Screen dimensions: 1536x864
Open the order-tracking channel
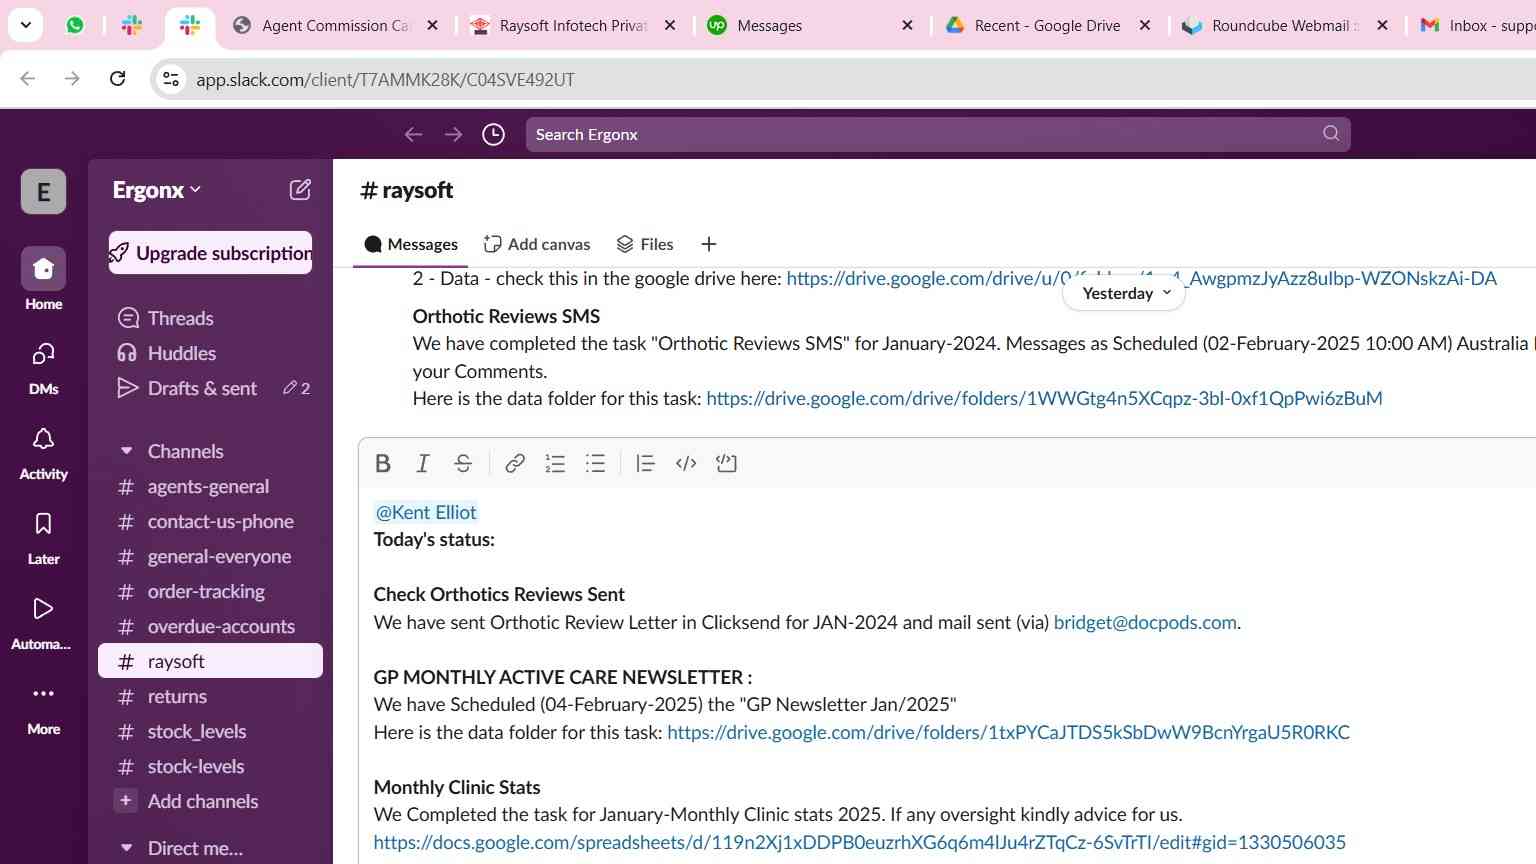pos(210,591)
